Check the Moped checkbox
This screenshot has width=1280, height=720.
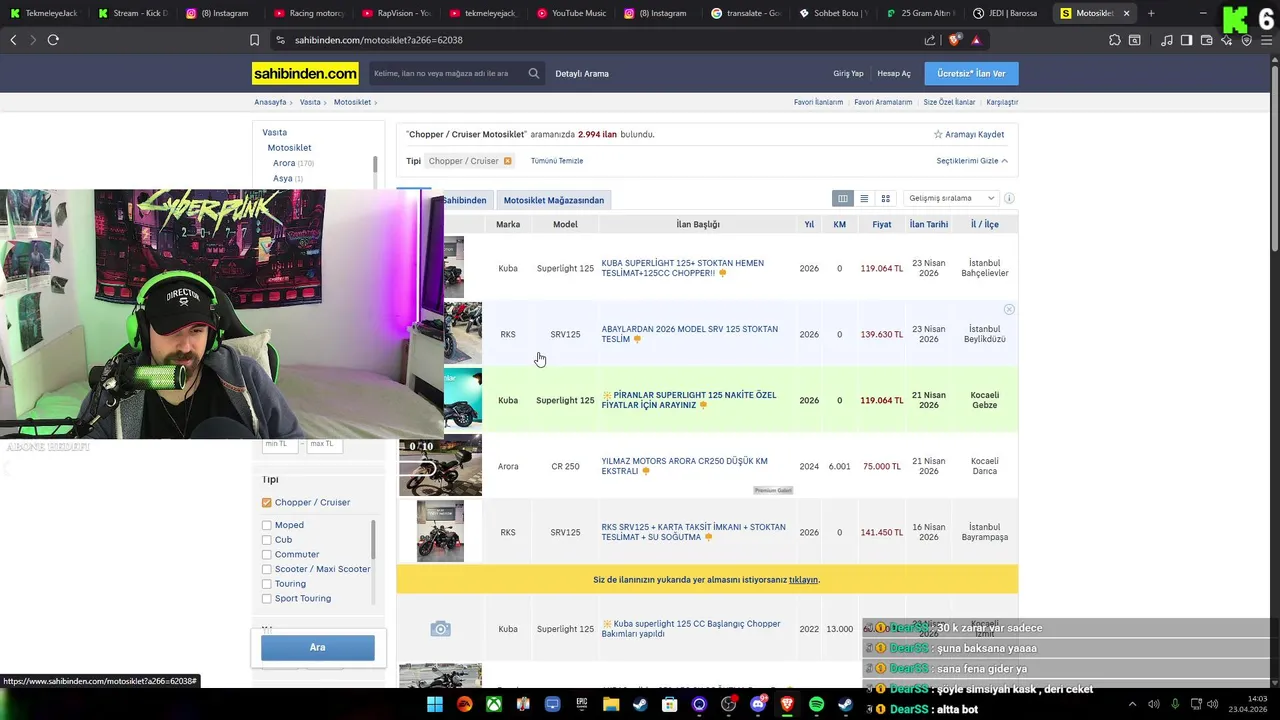click(x=267, y=525)
